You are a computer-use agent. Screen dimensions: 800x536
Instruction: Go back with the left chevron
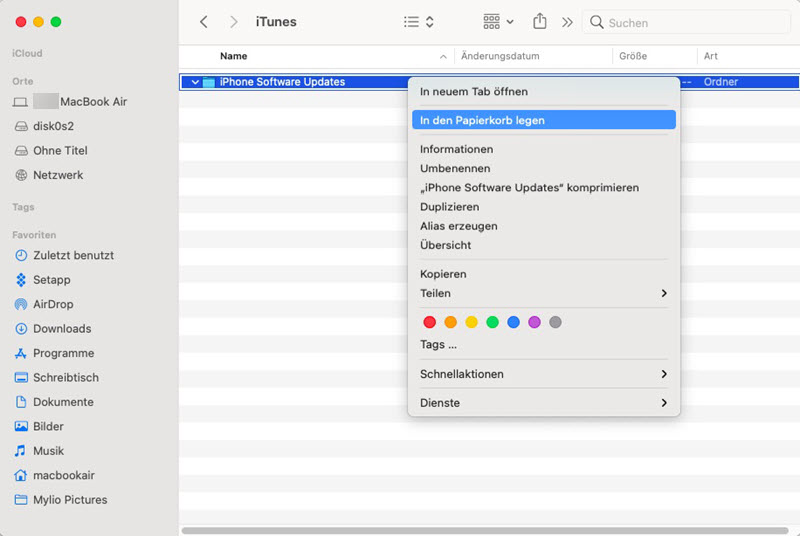point(204,22)
